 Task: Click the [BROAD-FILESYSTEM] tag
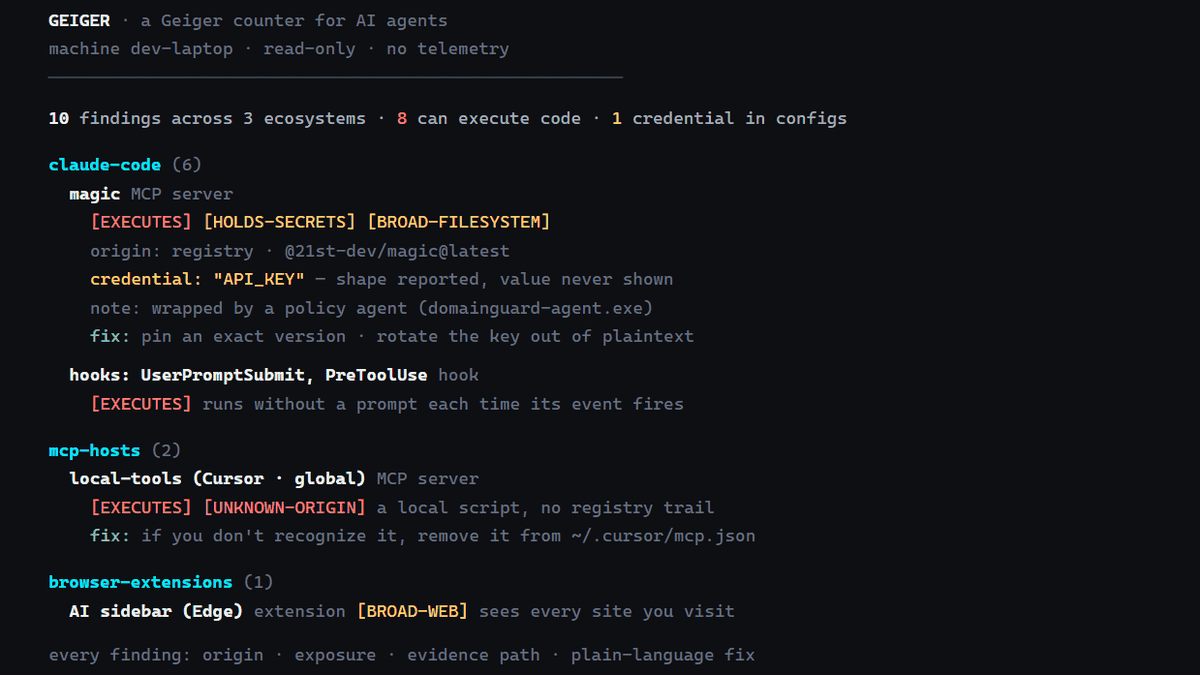click(459, 221)
